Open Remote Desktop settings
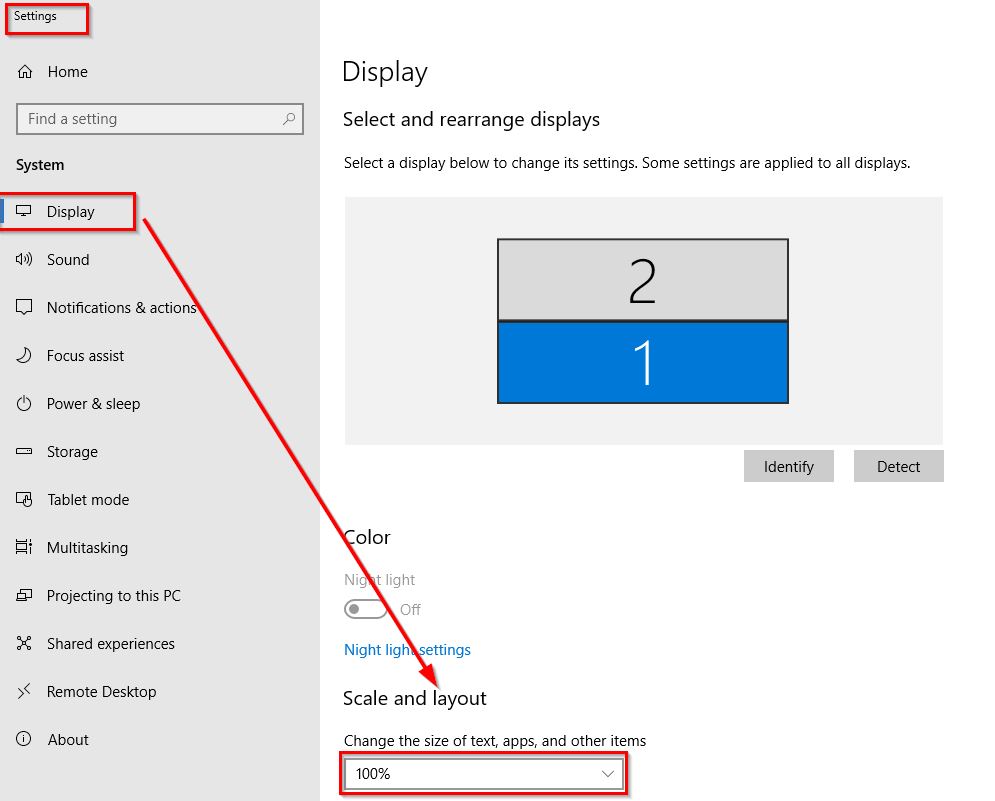Screen dimensions: 995x801 tap(102, 692)
